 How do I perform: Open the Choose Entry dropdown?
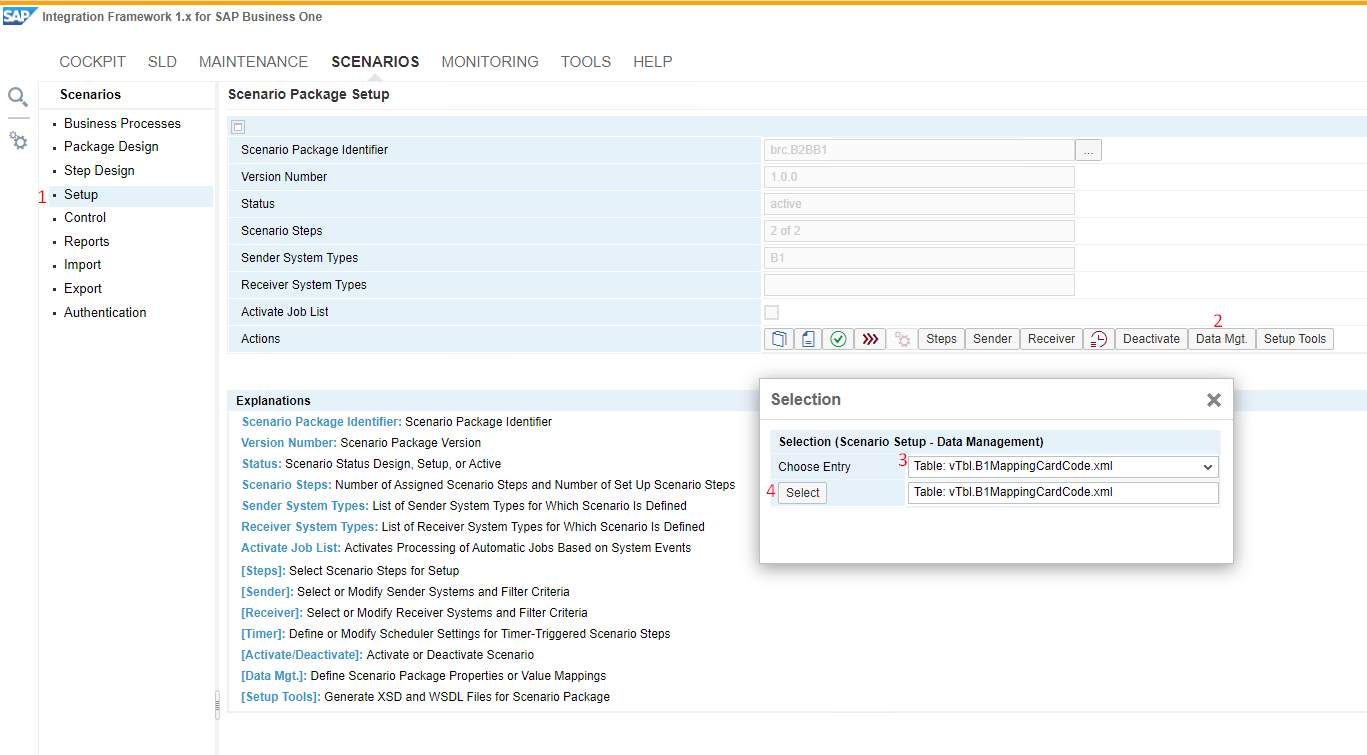pos(1063,466)
